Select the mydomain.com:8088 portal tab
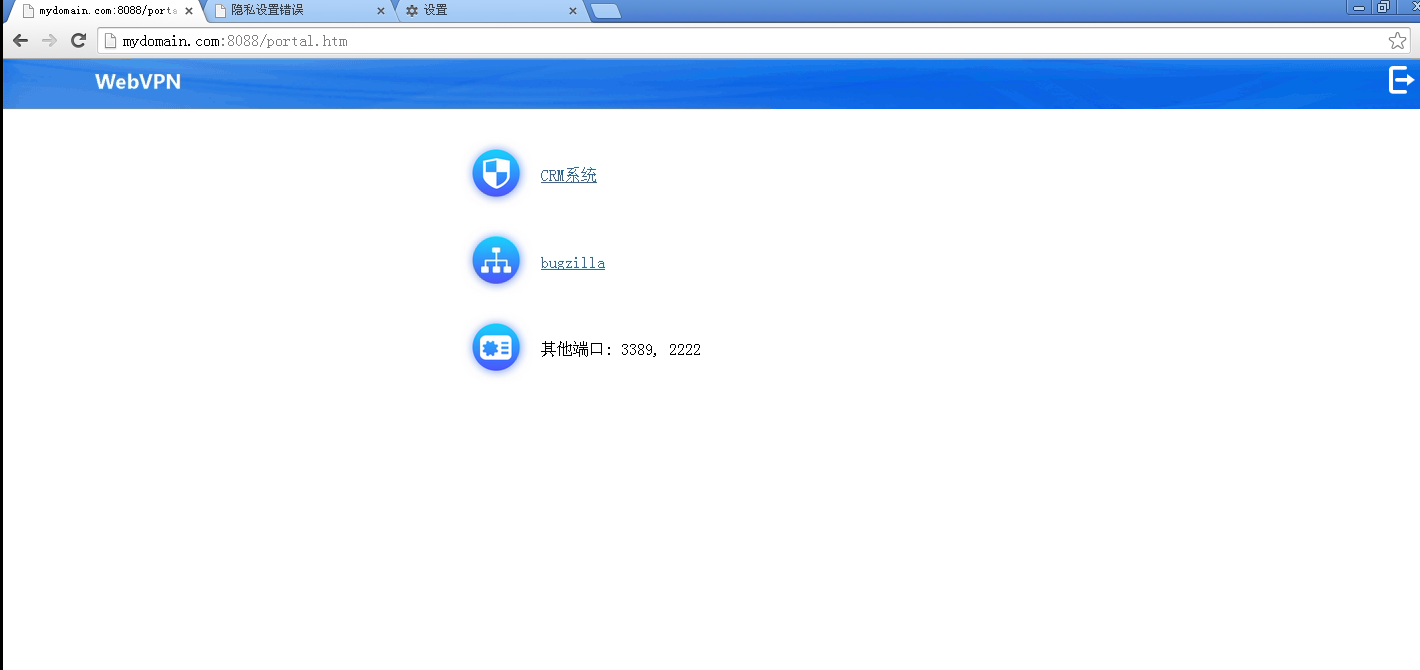1420x670 pixels. click(100, 10)
